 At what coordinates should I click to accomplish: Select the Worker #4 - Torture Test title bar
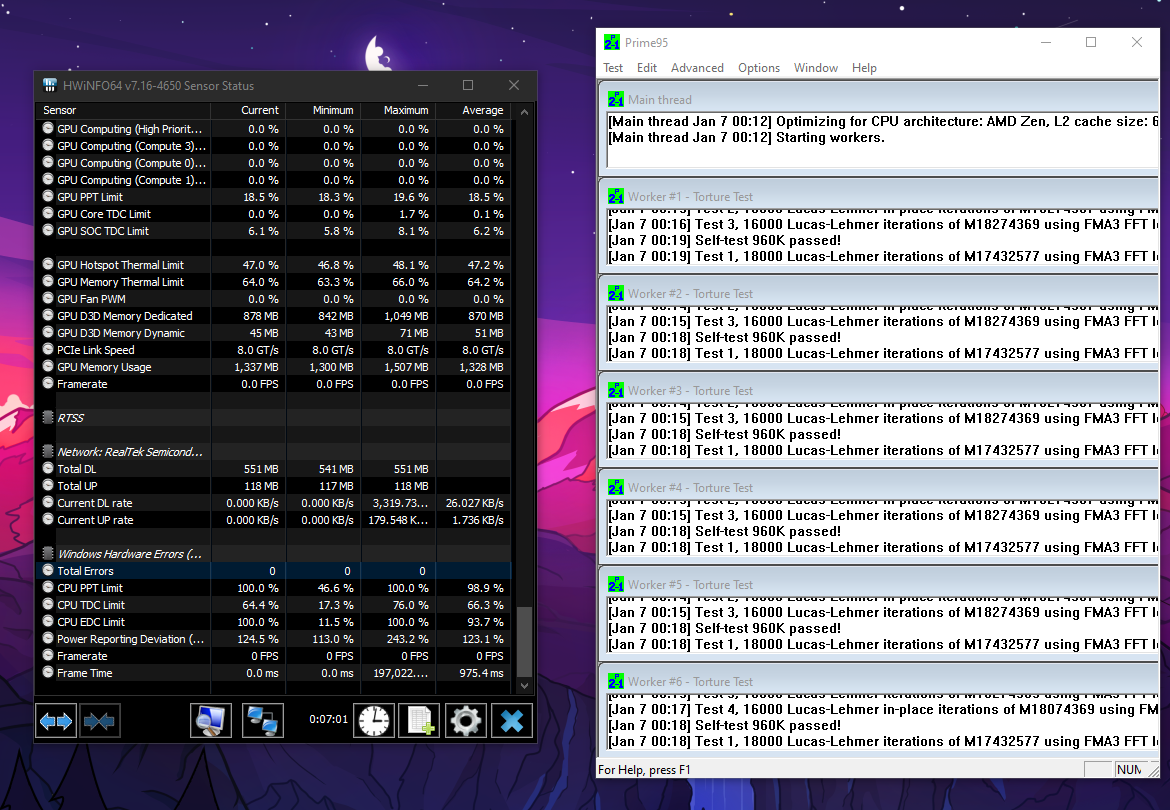[879, 487]
